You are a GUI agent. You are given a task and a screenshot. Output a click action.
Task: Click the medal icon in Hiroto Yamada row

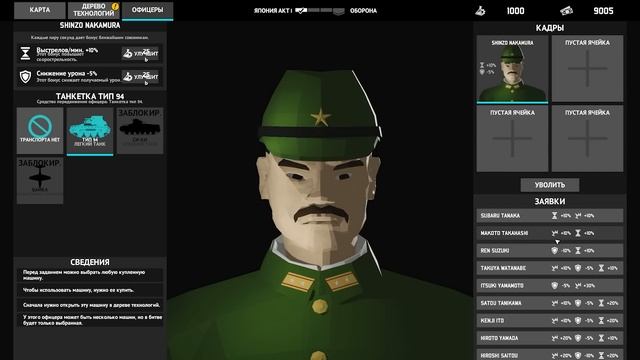point(555,338)
